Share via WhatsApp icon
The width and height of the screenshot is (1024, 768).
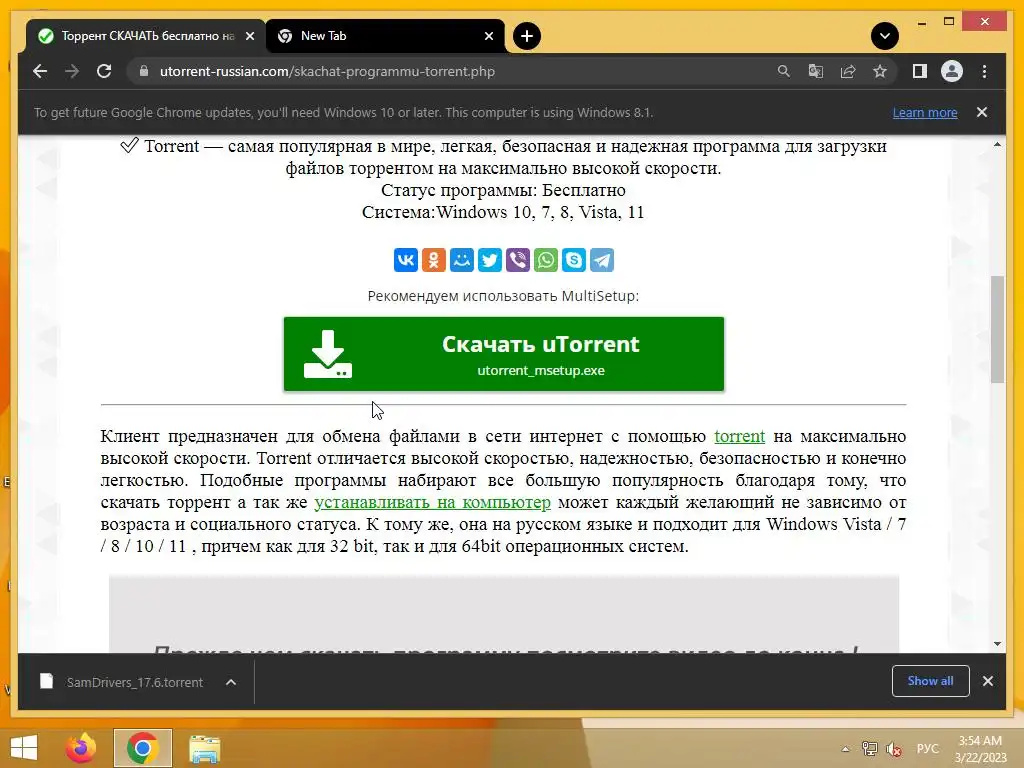(546, 260)
